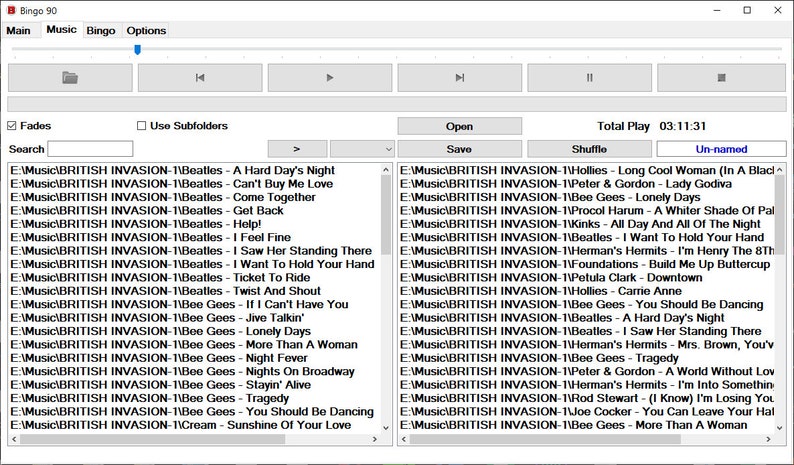Focus the Search input field
Viewport: 794px width, 465px height.
tap(90, 149)
